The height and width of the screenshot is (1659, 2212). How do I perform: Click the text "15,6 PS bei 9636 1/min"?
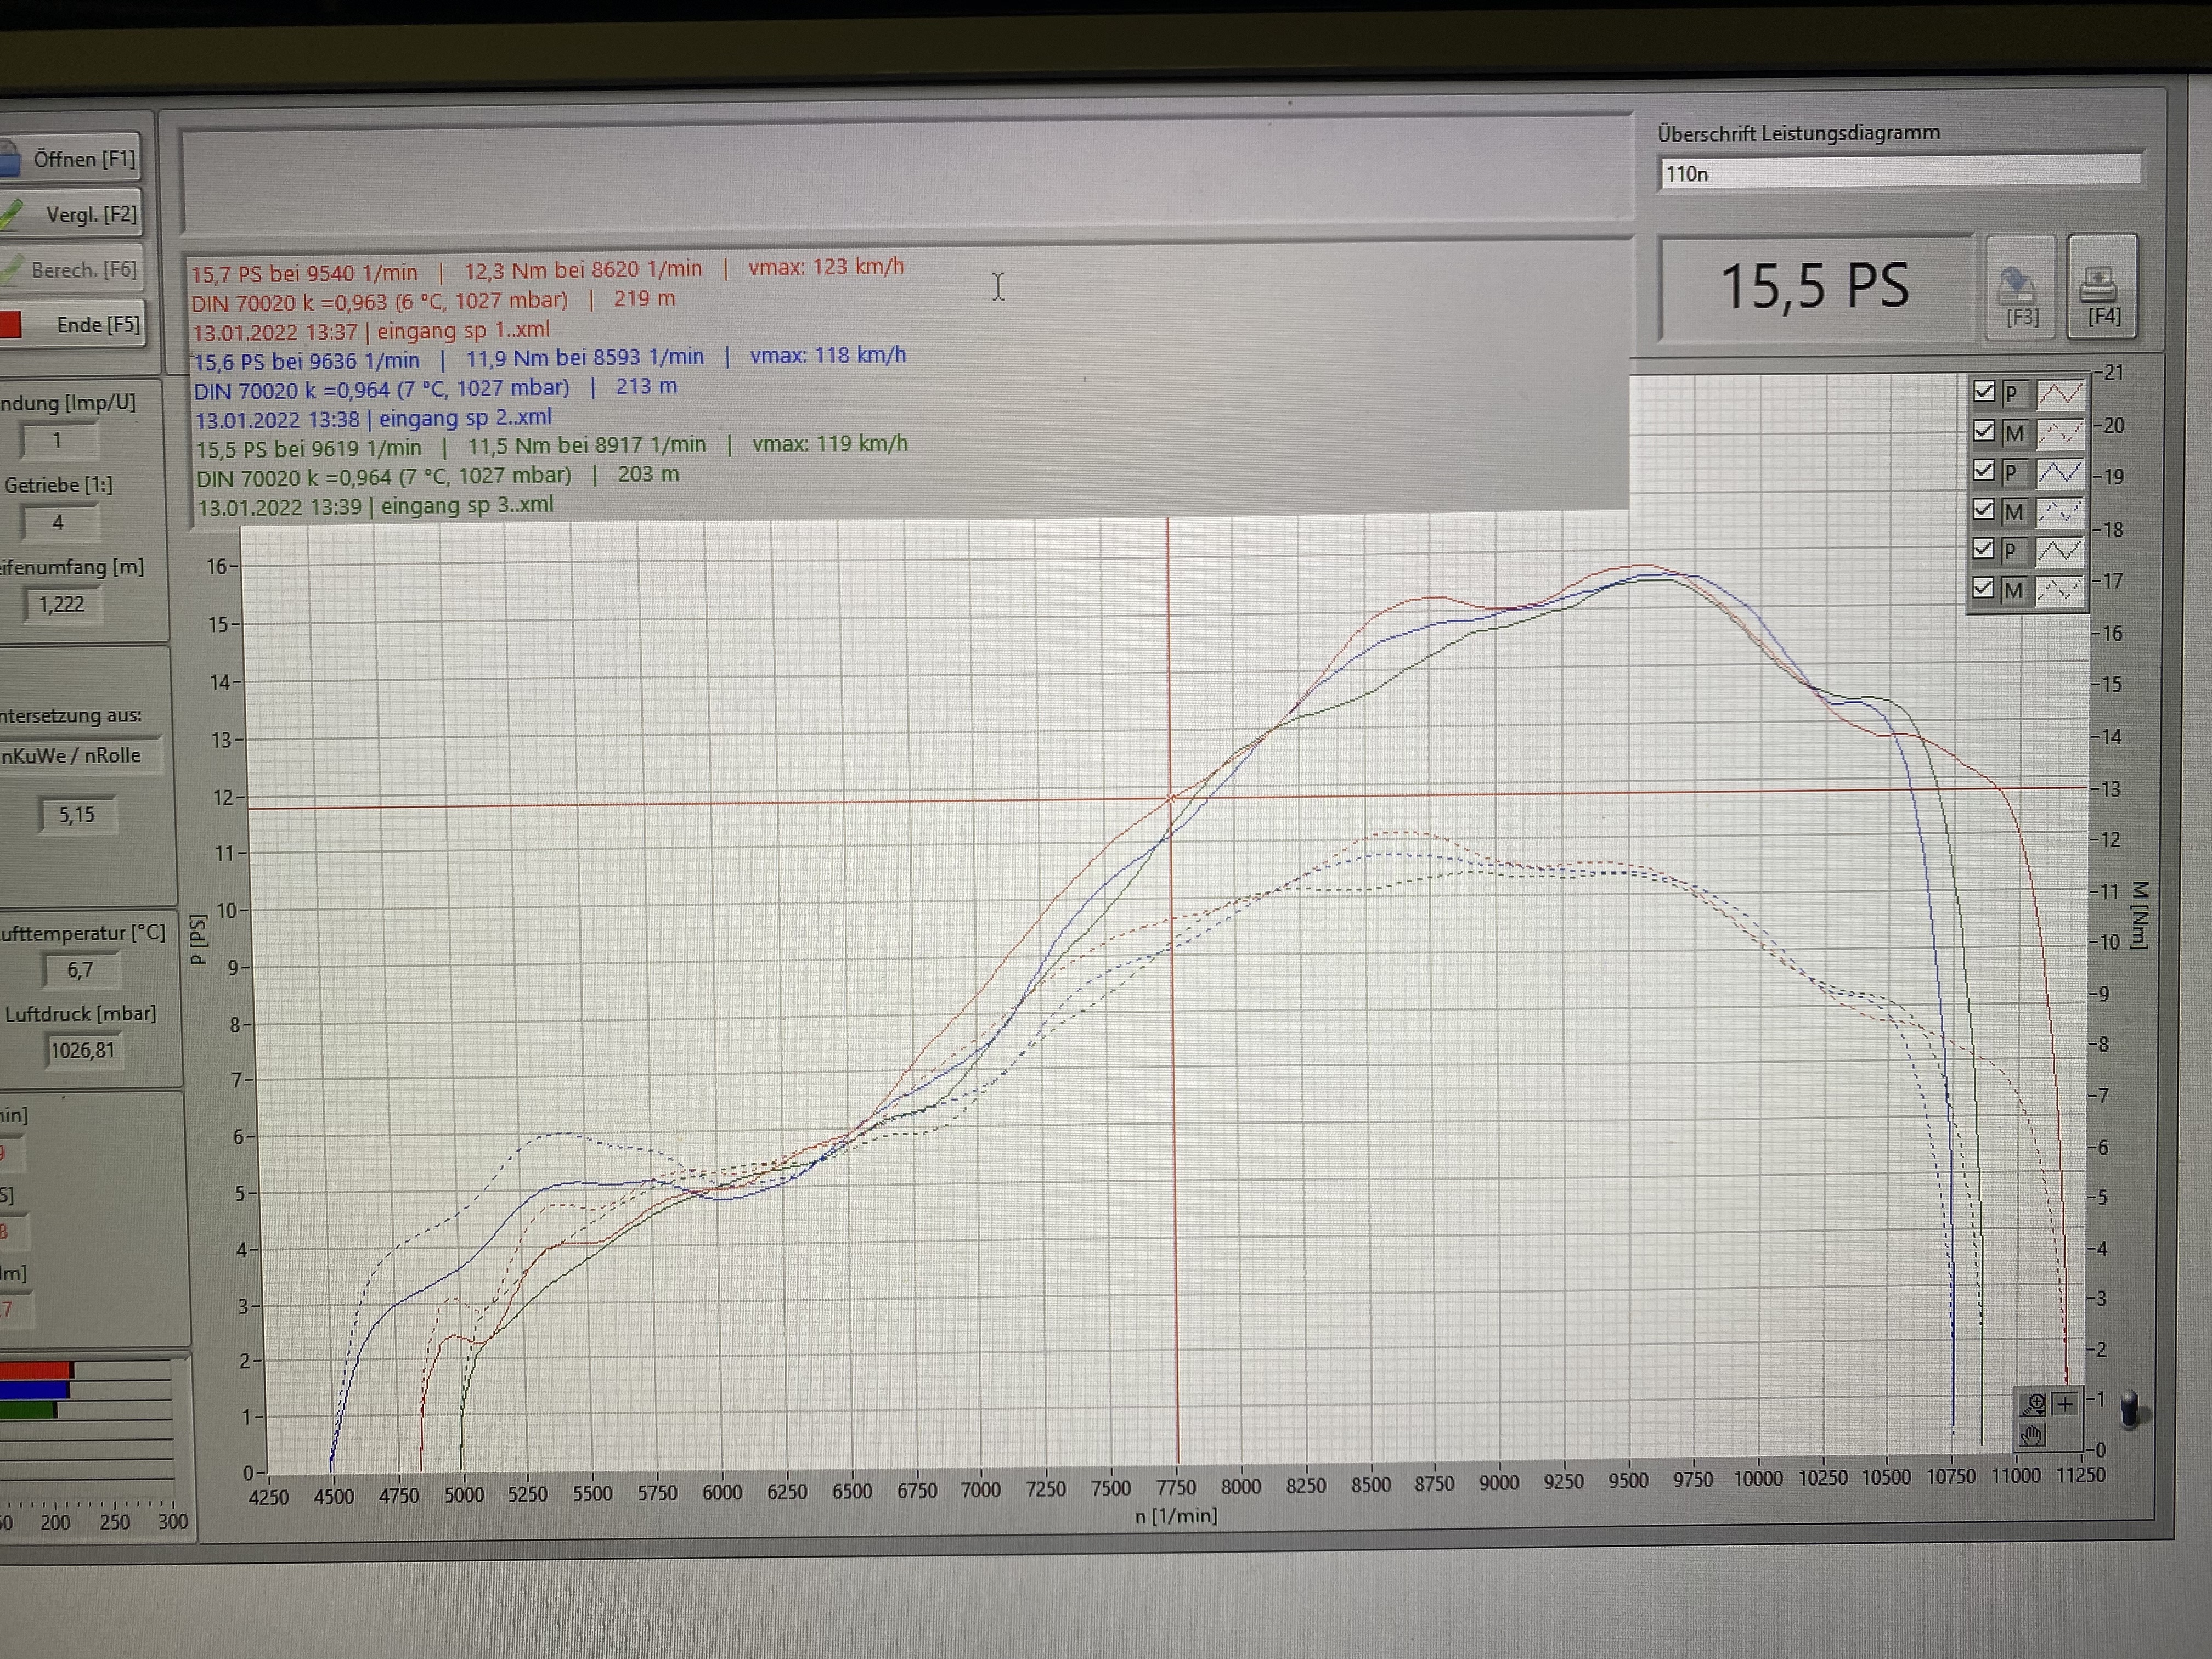coord(307,361)
